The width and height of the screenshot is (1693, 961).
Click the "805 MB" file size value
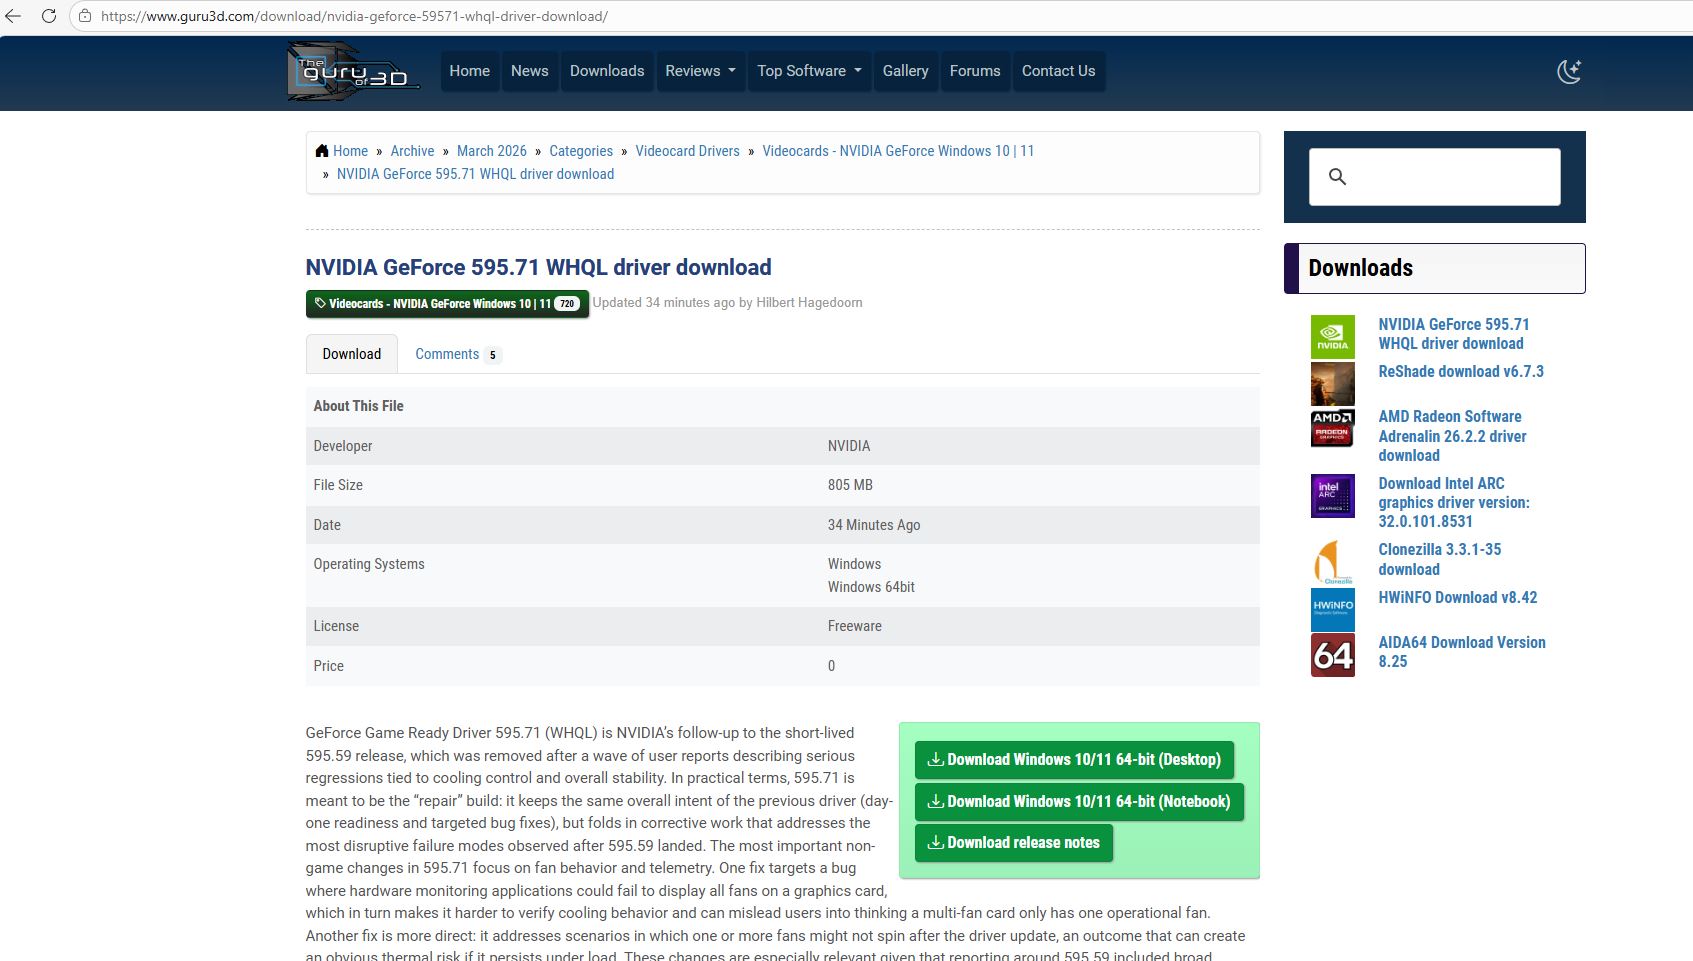850,485
